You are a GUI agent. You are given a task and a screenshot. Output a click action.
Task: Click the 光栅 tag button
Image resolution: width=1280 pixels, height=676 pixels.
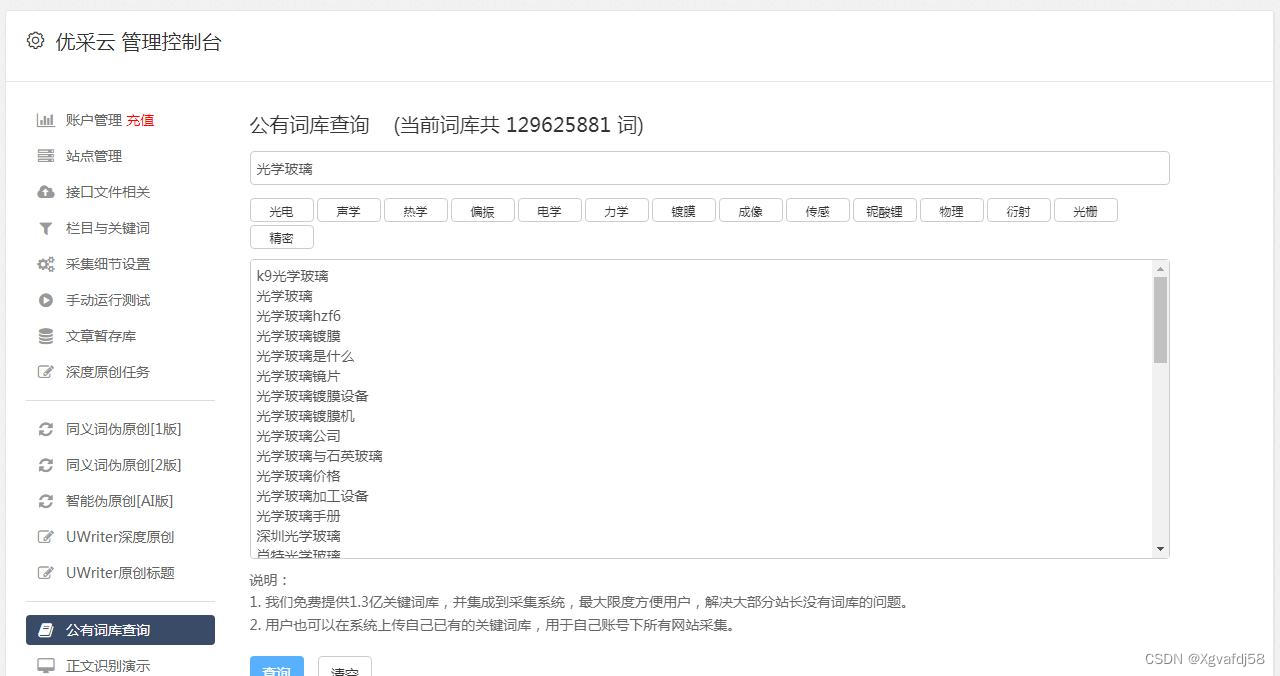coord(1086,210)
